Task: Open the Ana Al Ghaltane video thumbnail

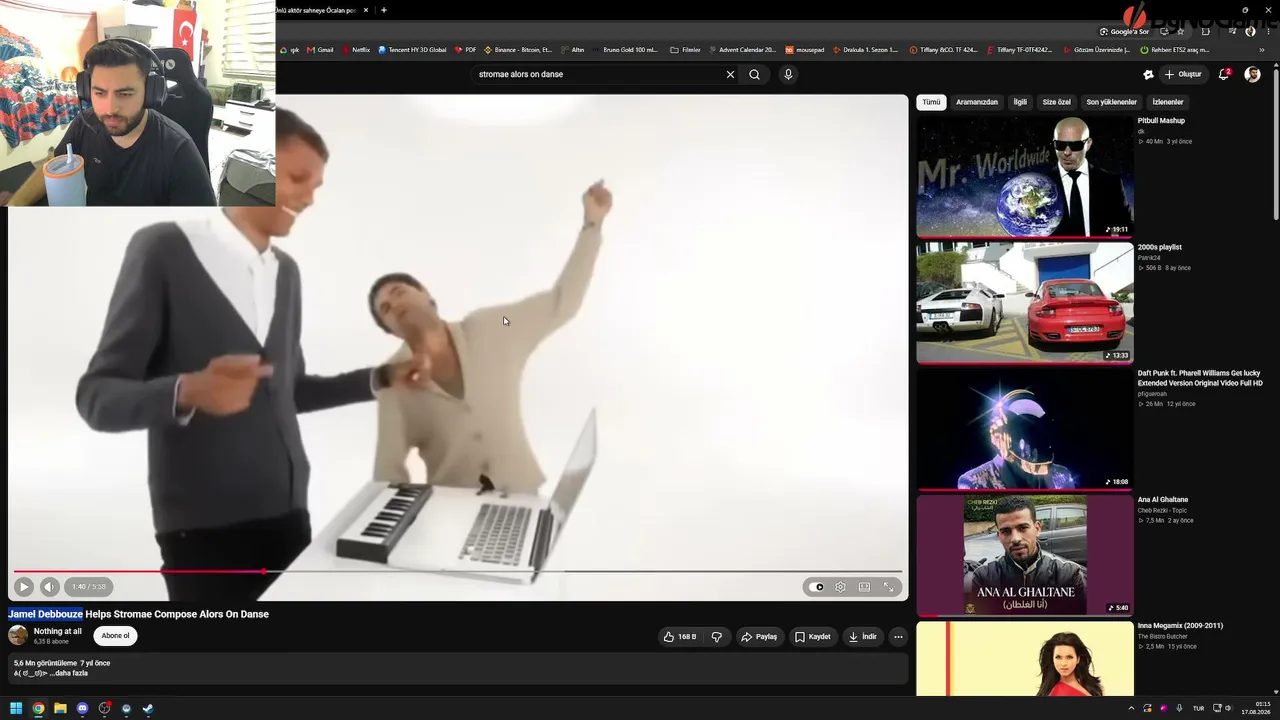Action: pyautogui.click(x=1025, y=554)
